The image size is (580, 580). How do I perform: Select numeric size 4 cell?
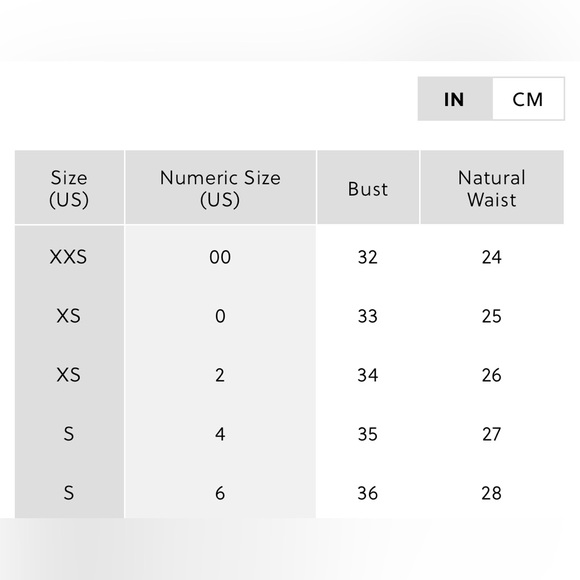220,434
